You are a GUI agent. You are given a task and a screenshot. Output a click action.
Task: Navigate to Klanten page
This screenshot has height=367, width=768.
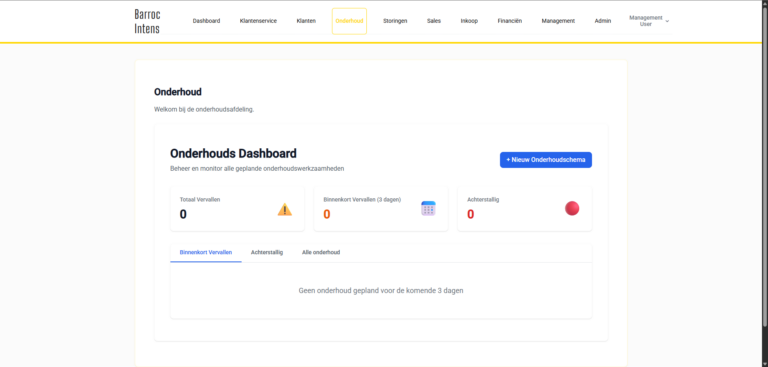(306, 21)
